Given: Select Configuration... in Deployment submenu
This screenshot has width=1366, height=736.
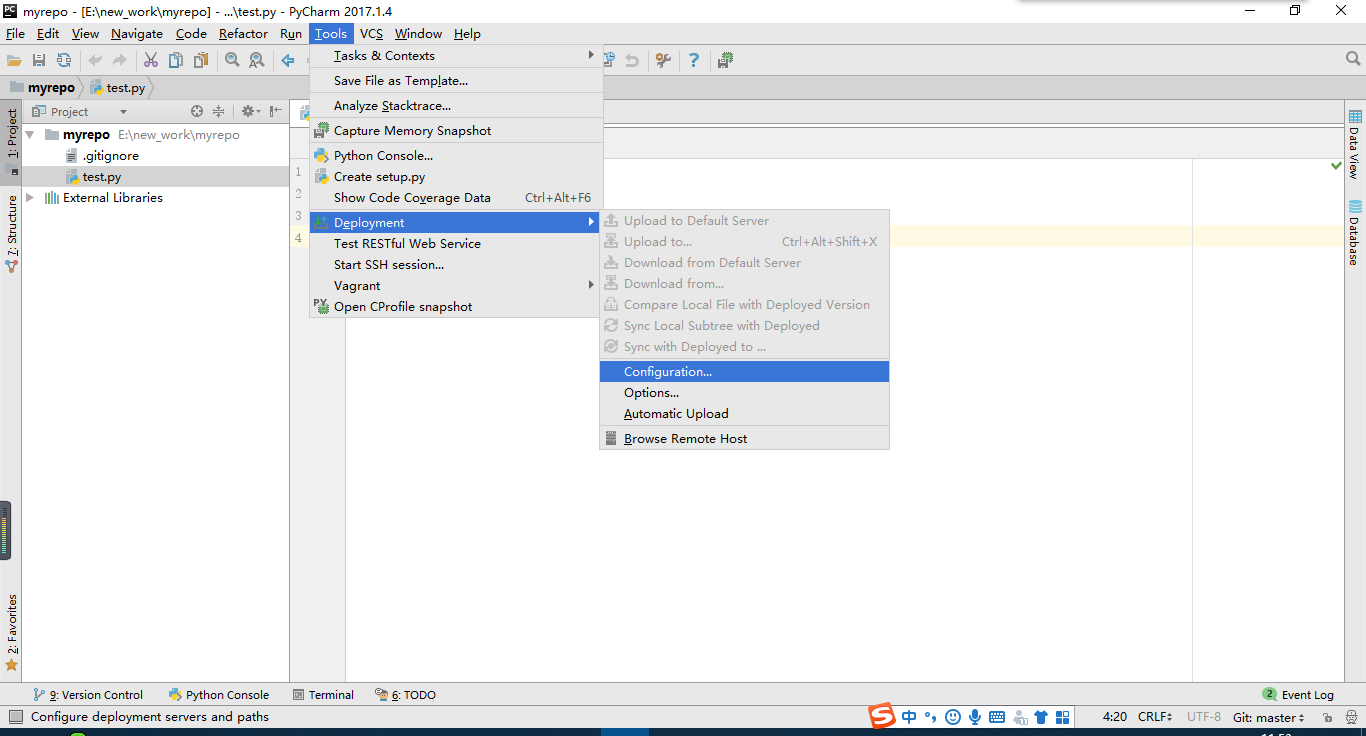Looking at the screenshot, I should point(744,372).
